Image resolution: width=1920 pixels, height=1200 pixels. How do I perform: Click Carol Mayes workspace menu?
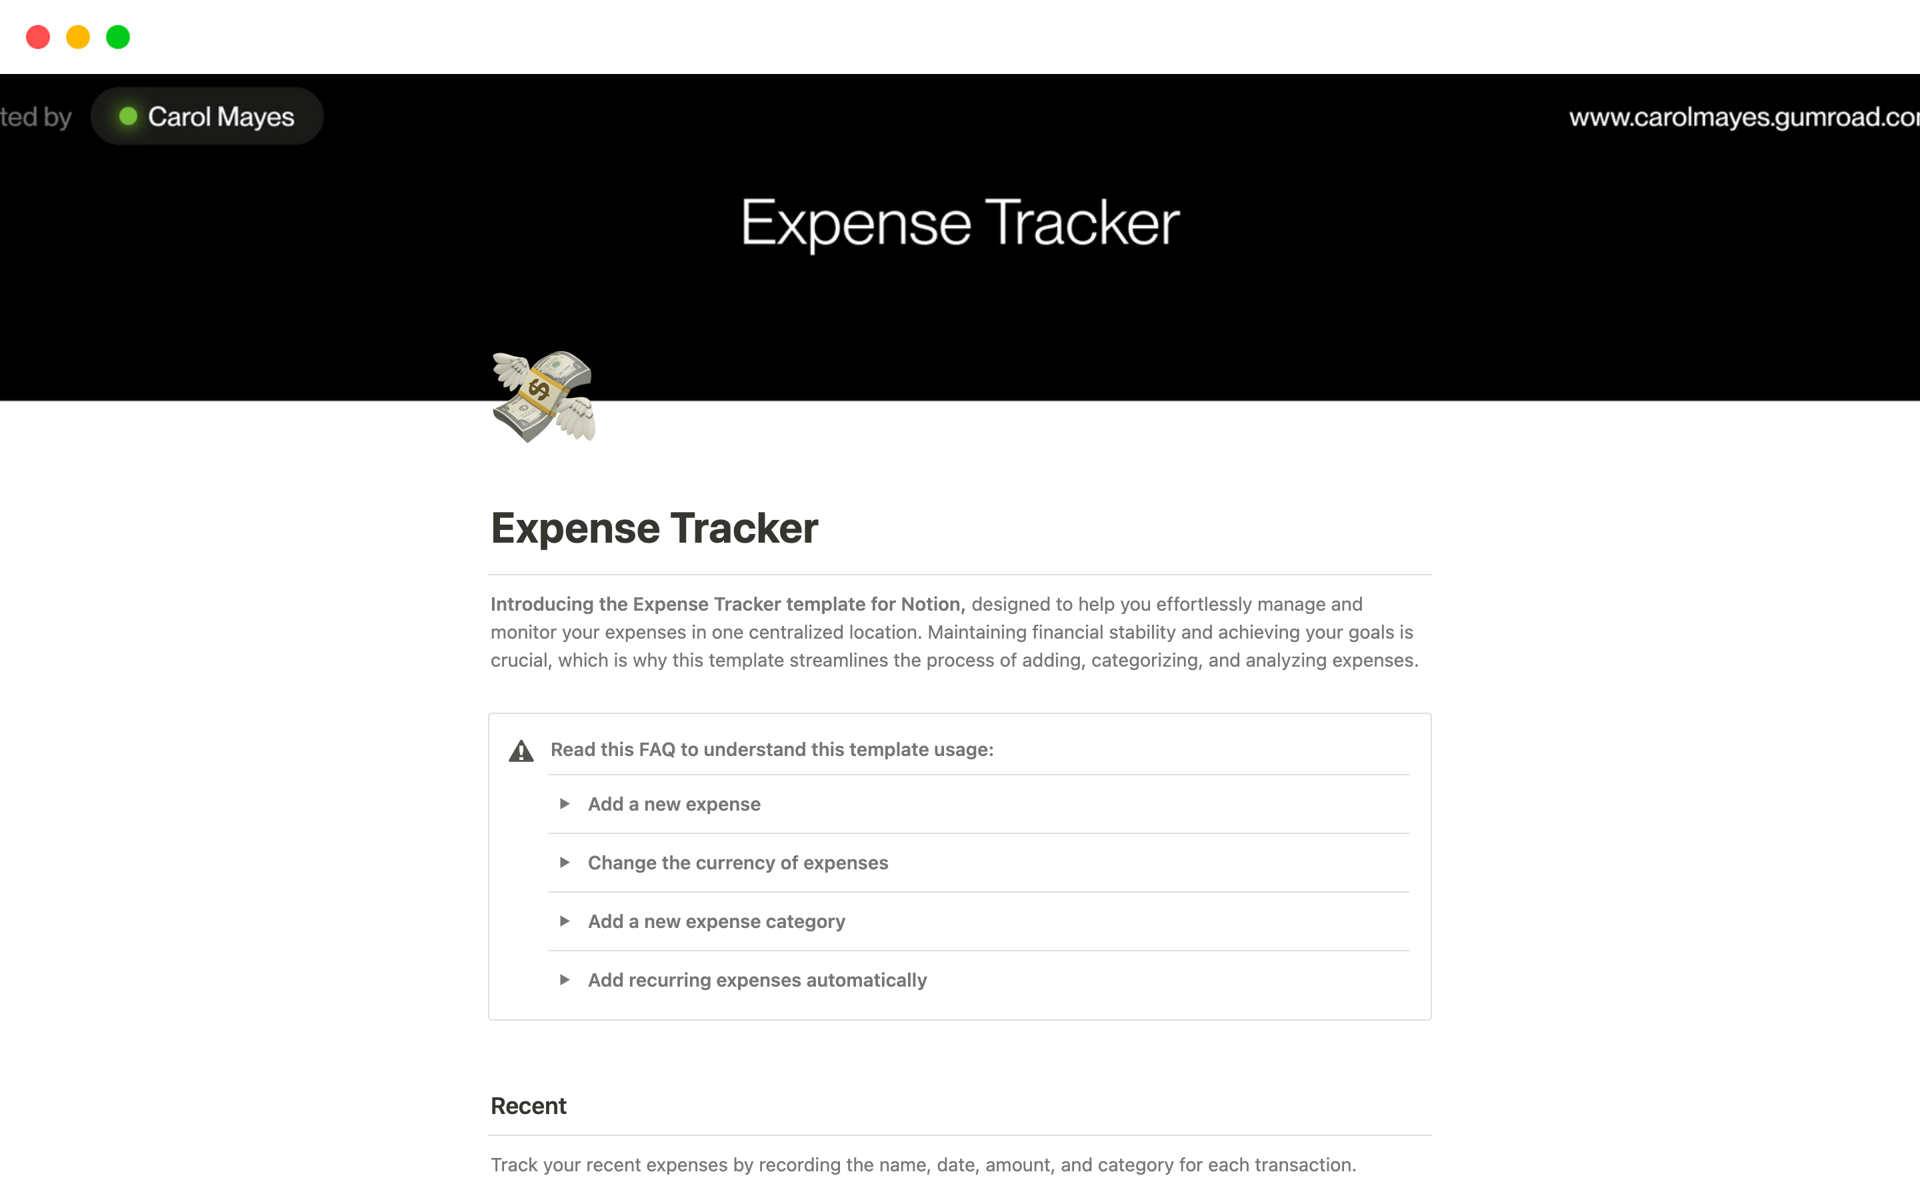(206, 118)
